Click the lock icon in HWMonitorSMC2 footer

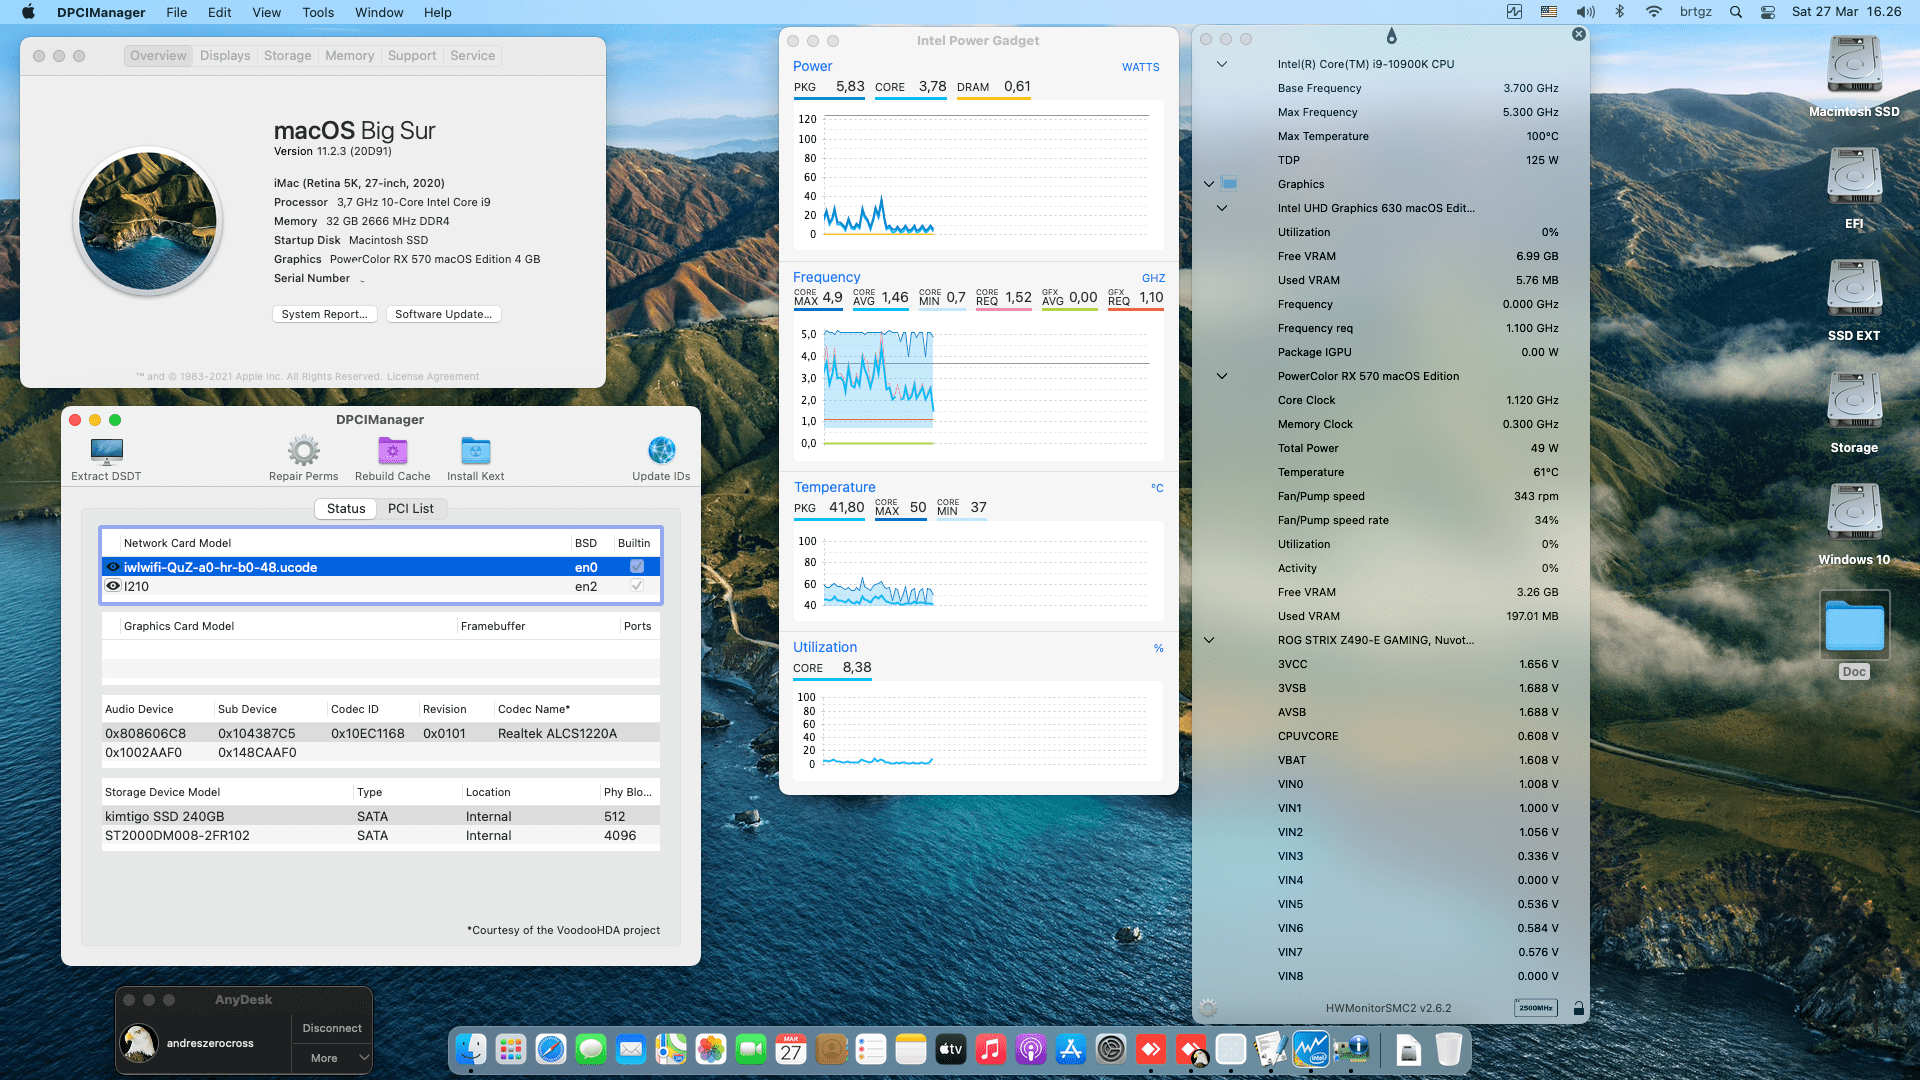click(x=1578, y=1008)
